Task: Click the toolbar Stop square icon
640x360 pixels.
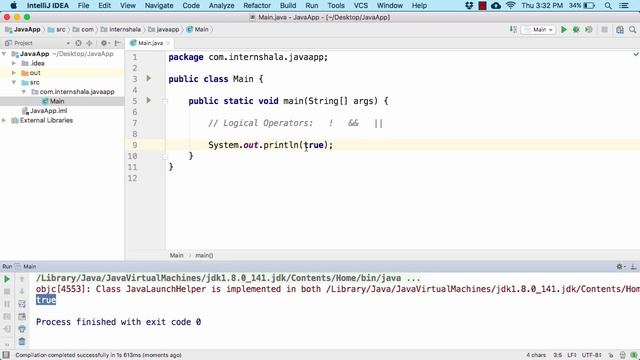Action: [x=604, y=29]
